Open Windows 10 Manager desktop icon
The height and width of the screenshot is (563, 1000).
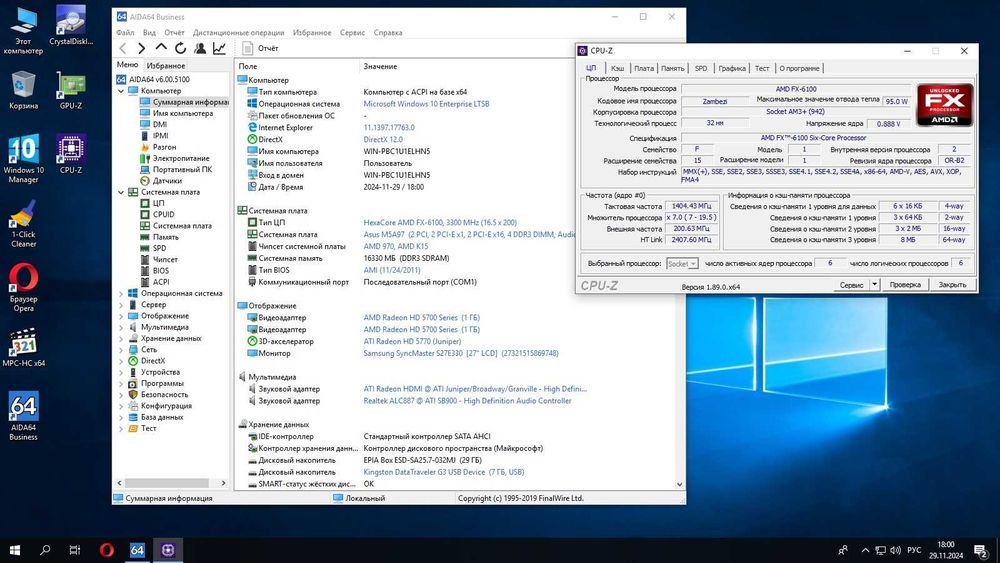click(24, 159)
